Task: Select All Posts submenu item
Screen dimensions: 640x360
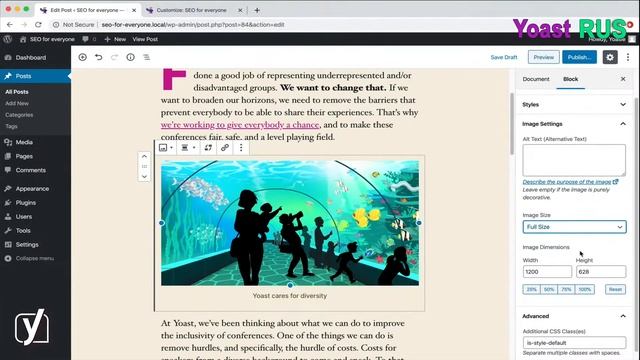Action: coord(17,92)
